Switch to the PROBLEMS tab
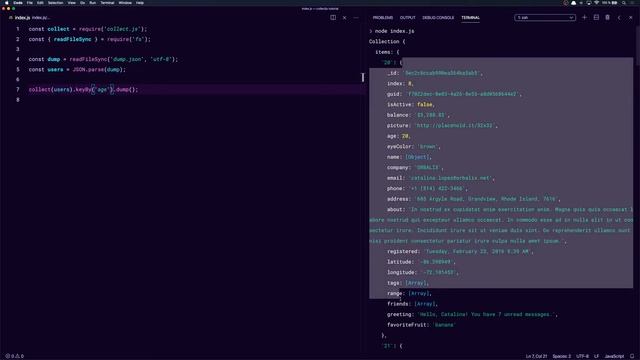This screenshot has width=640, height=360. tap(382, 18)
